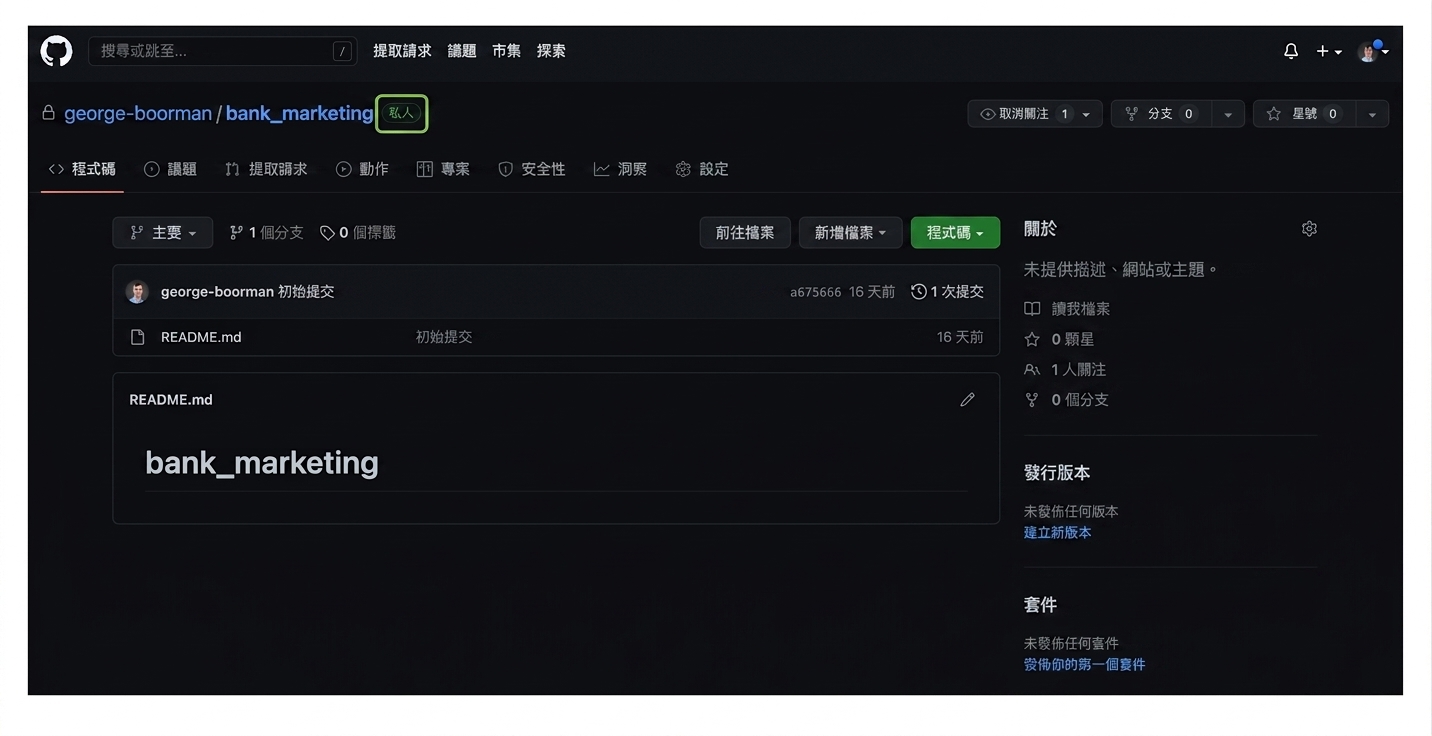Click the 建立新版本 link
1432x736 pixels.
(x=1058, y=532)
